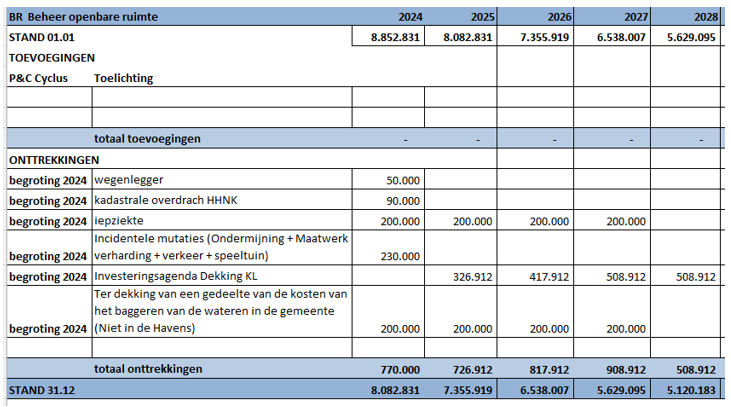This screenshot has height=407, width=731.
Task: Click the 50.000 amount for wegenlegger
Action: click(x=402, y=180)
